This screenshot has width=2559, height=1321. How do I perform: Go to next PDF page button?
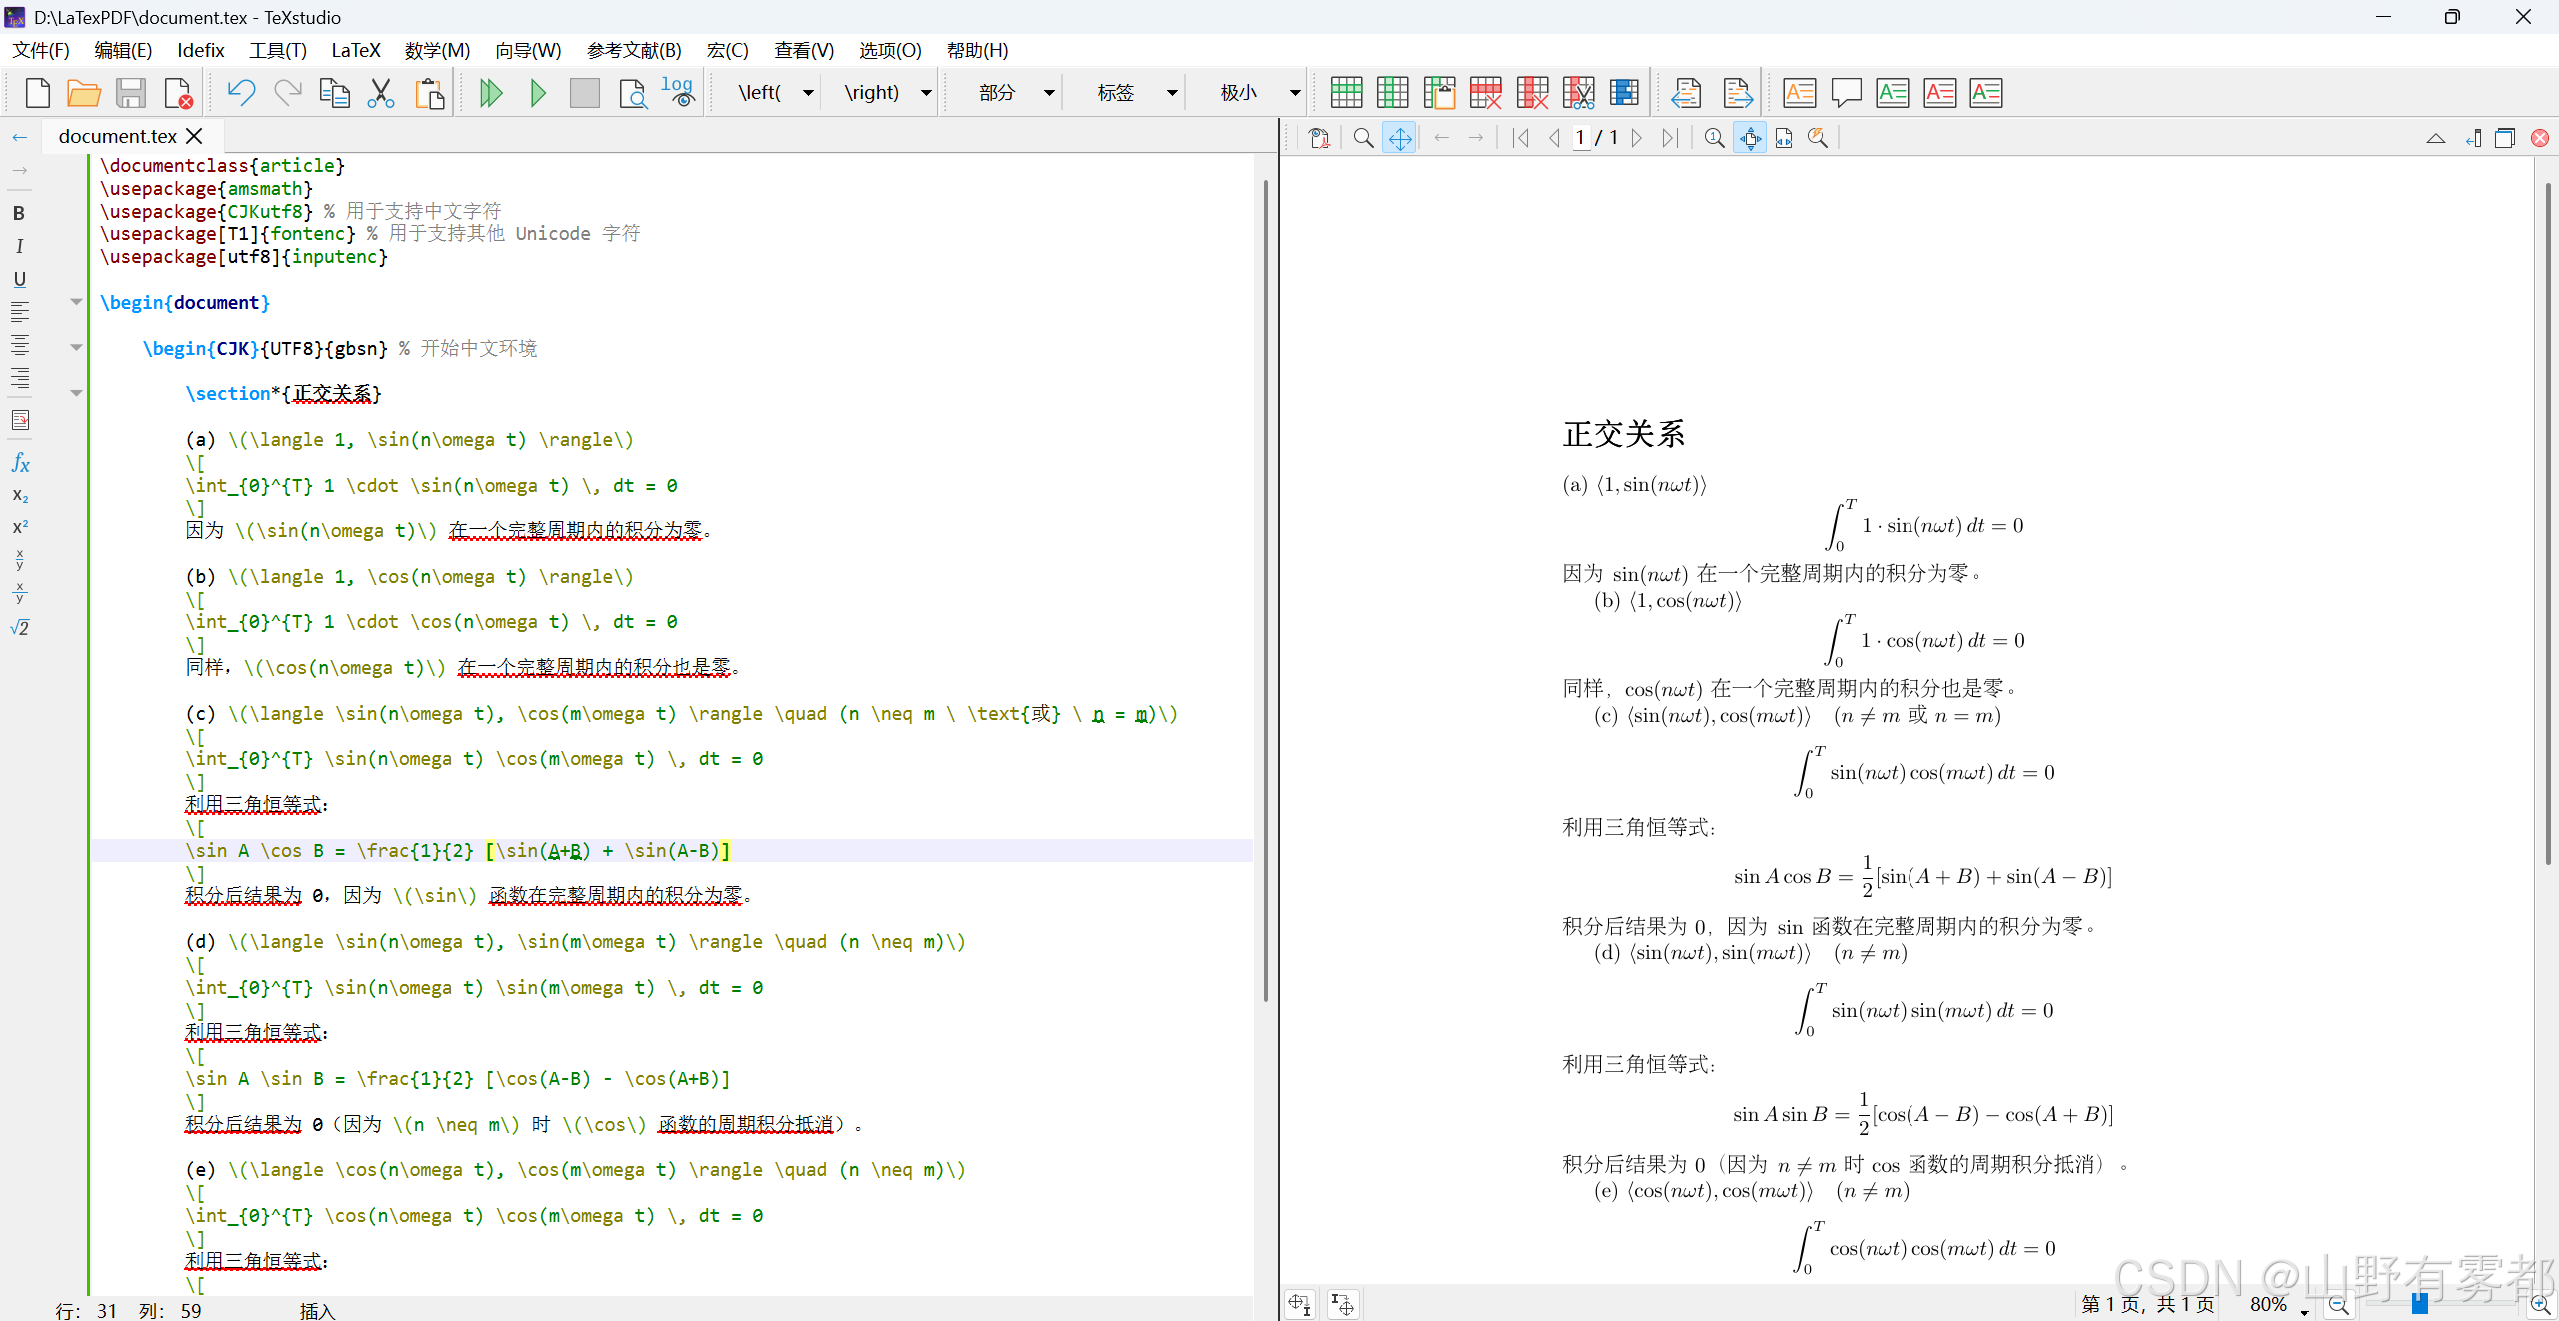[x=1637, y=138]
